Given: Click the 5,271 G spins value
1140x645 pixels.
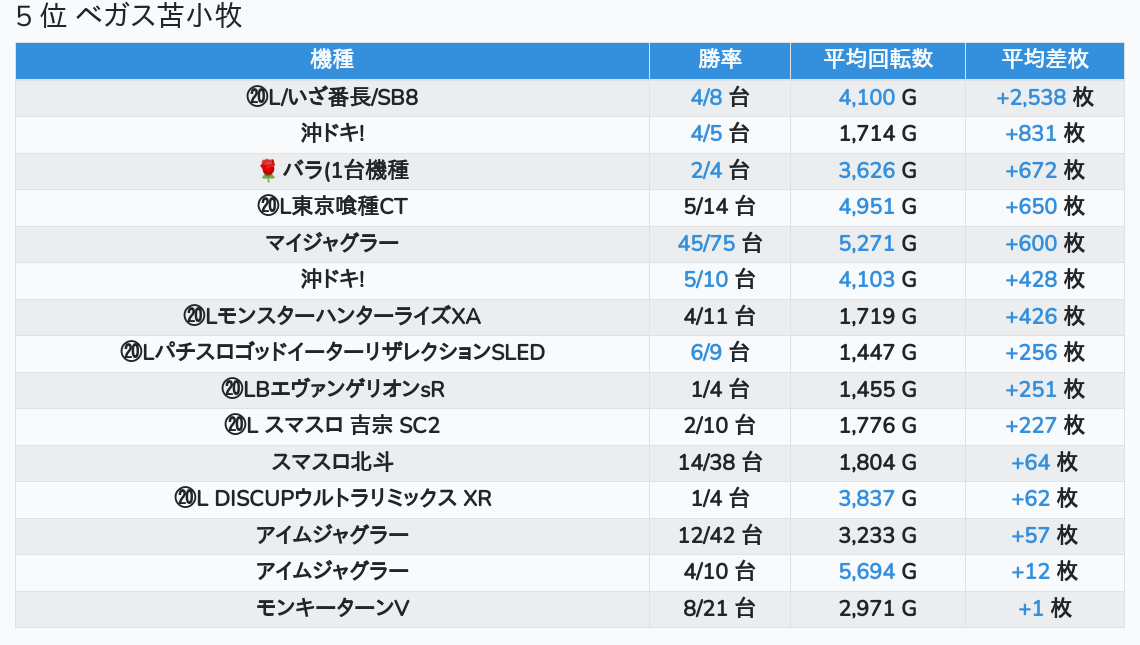Looking at the screenshot, I should click(x=878, y=243).
